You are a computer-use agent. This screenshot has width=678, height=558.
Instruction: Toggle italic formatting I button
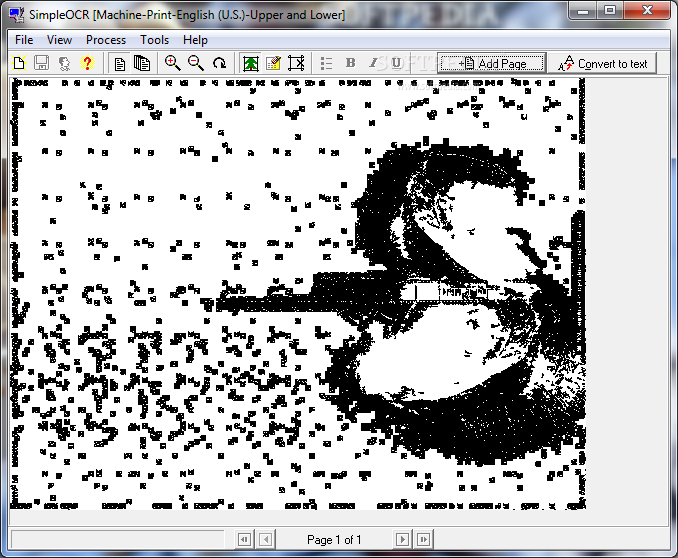(373, 63)
